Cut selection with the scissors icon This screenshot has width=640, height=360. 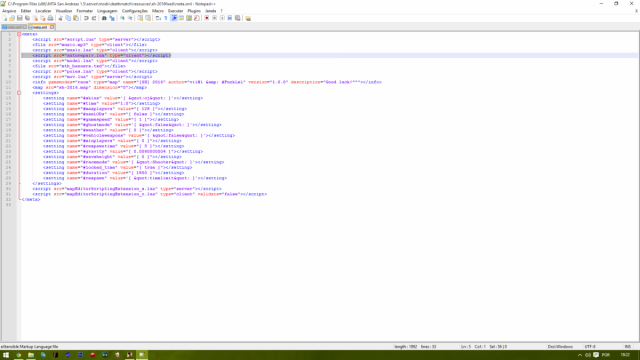(60, 18)
